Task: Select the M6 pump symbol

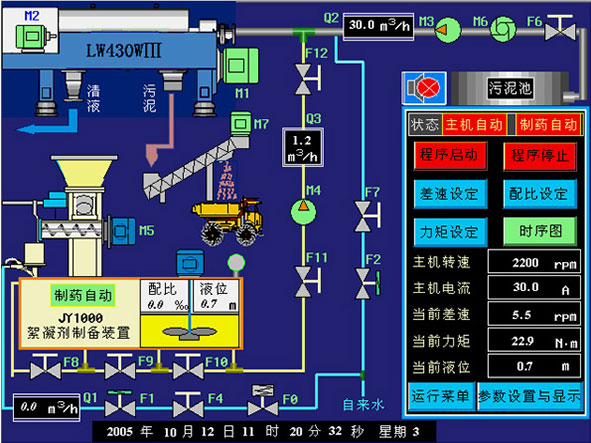Action: (x=503, y=29)
